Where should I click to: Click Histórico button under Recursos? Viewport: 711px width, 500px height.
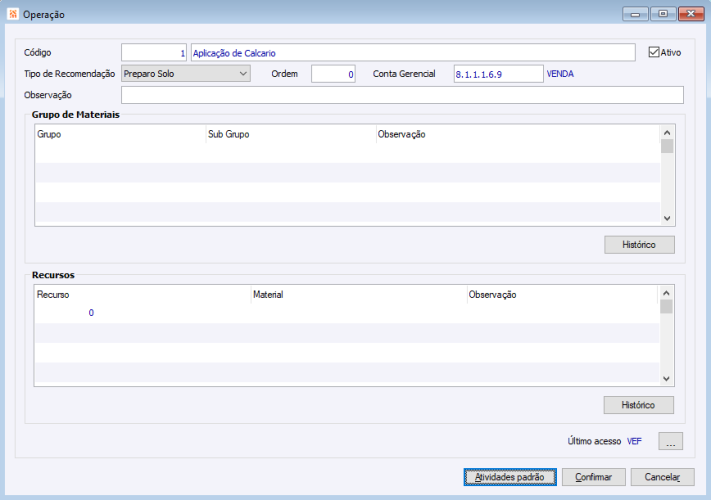(x=638, y=405)
